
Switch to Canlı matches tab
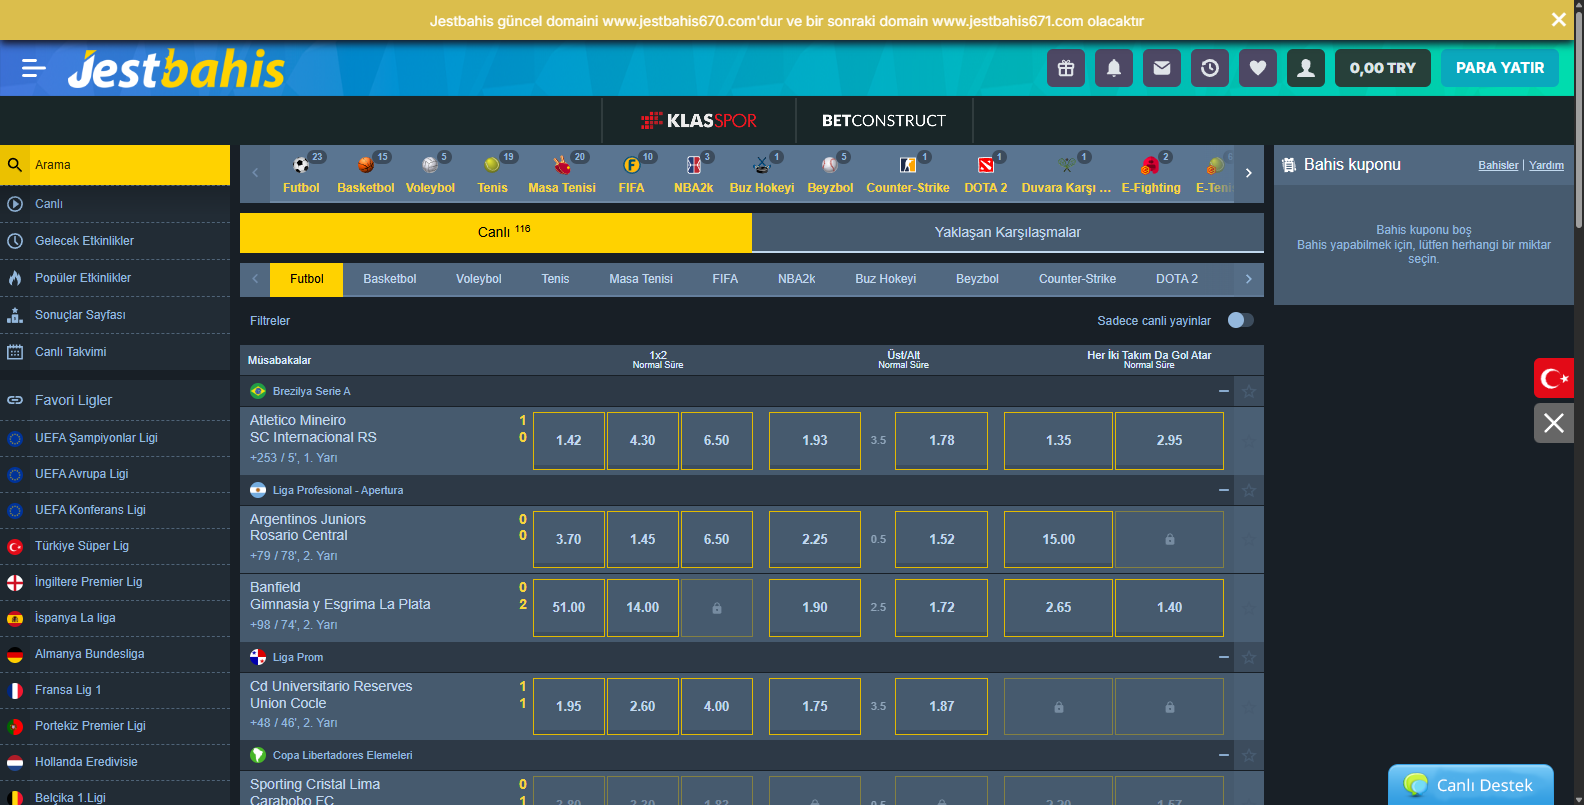coord(496,232)
